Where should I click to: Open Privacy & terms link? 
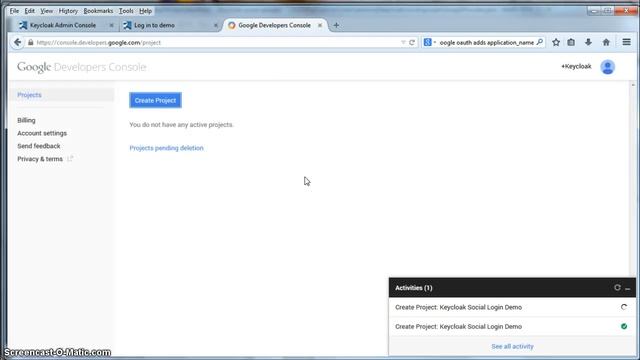point(40,159)
